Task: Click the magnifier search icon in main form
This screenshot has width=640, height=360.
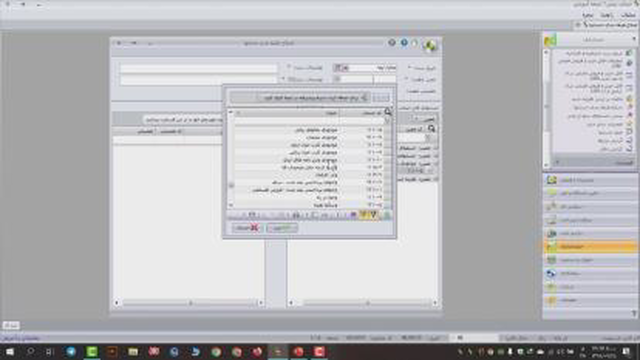Action: click(431, 129)
